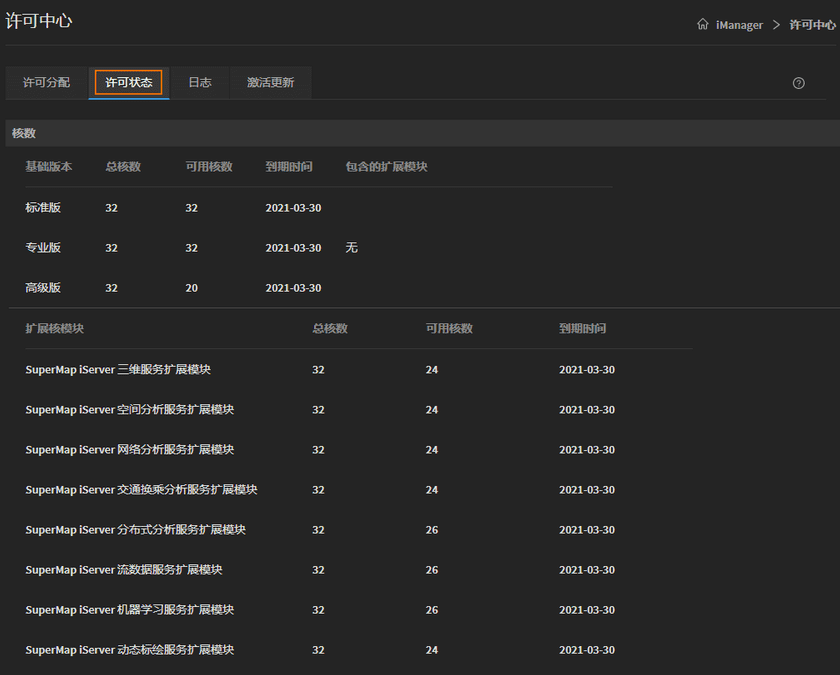Click the breadcrumb separator arrow
Screen dimensions: 840x675
[x=777, y=25]
